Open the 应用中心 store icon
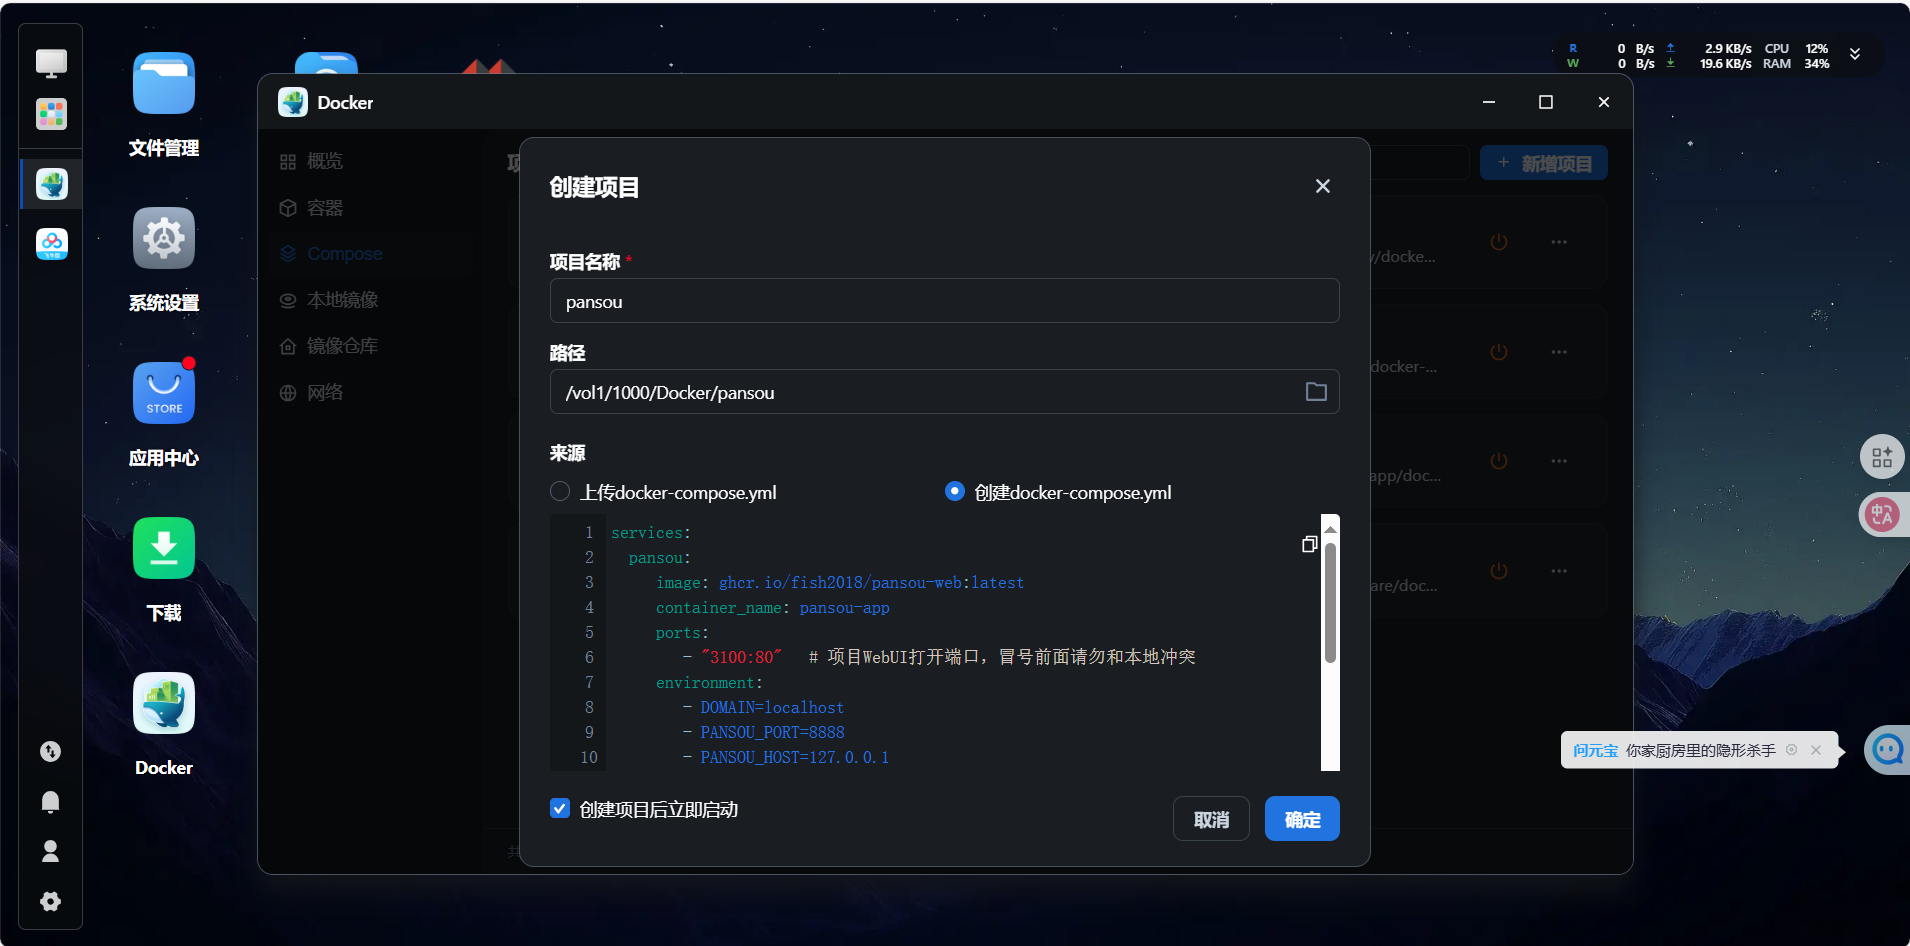 pos(164,393)
